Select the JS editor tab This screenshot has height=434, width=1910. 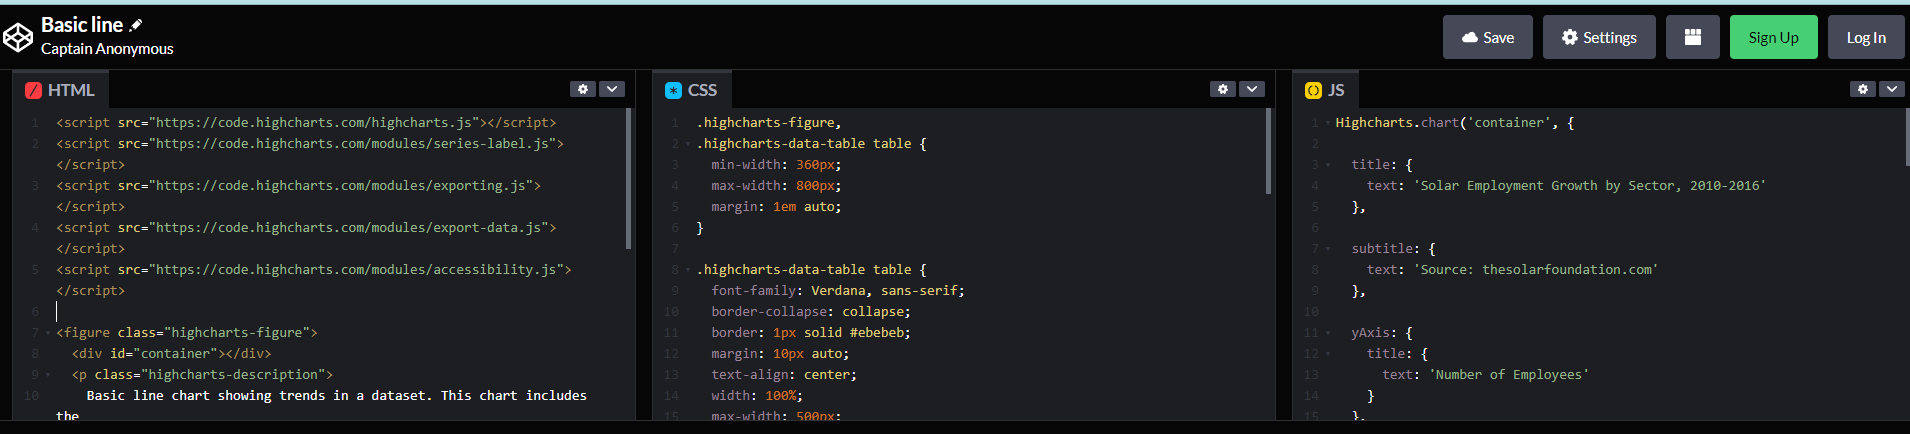(1326, 90)
